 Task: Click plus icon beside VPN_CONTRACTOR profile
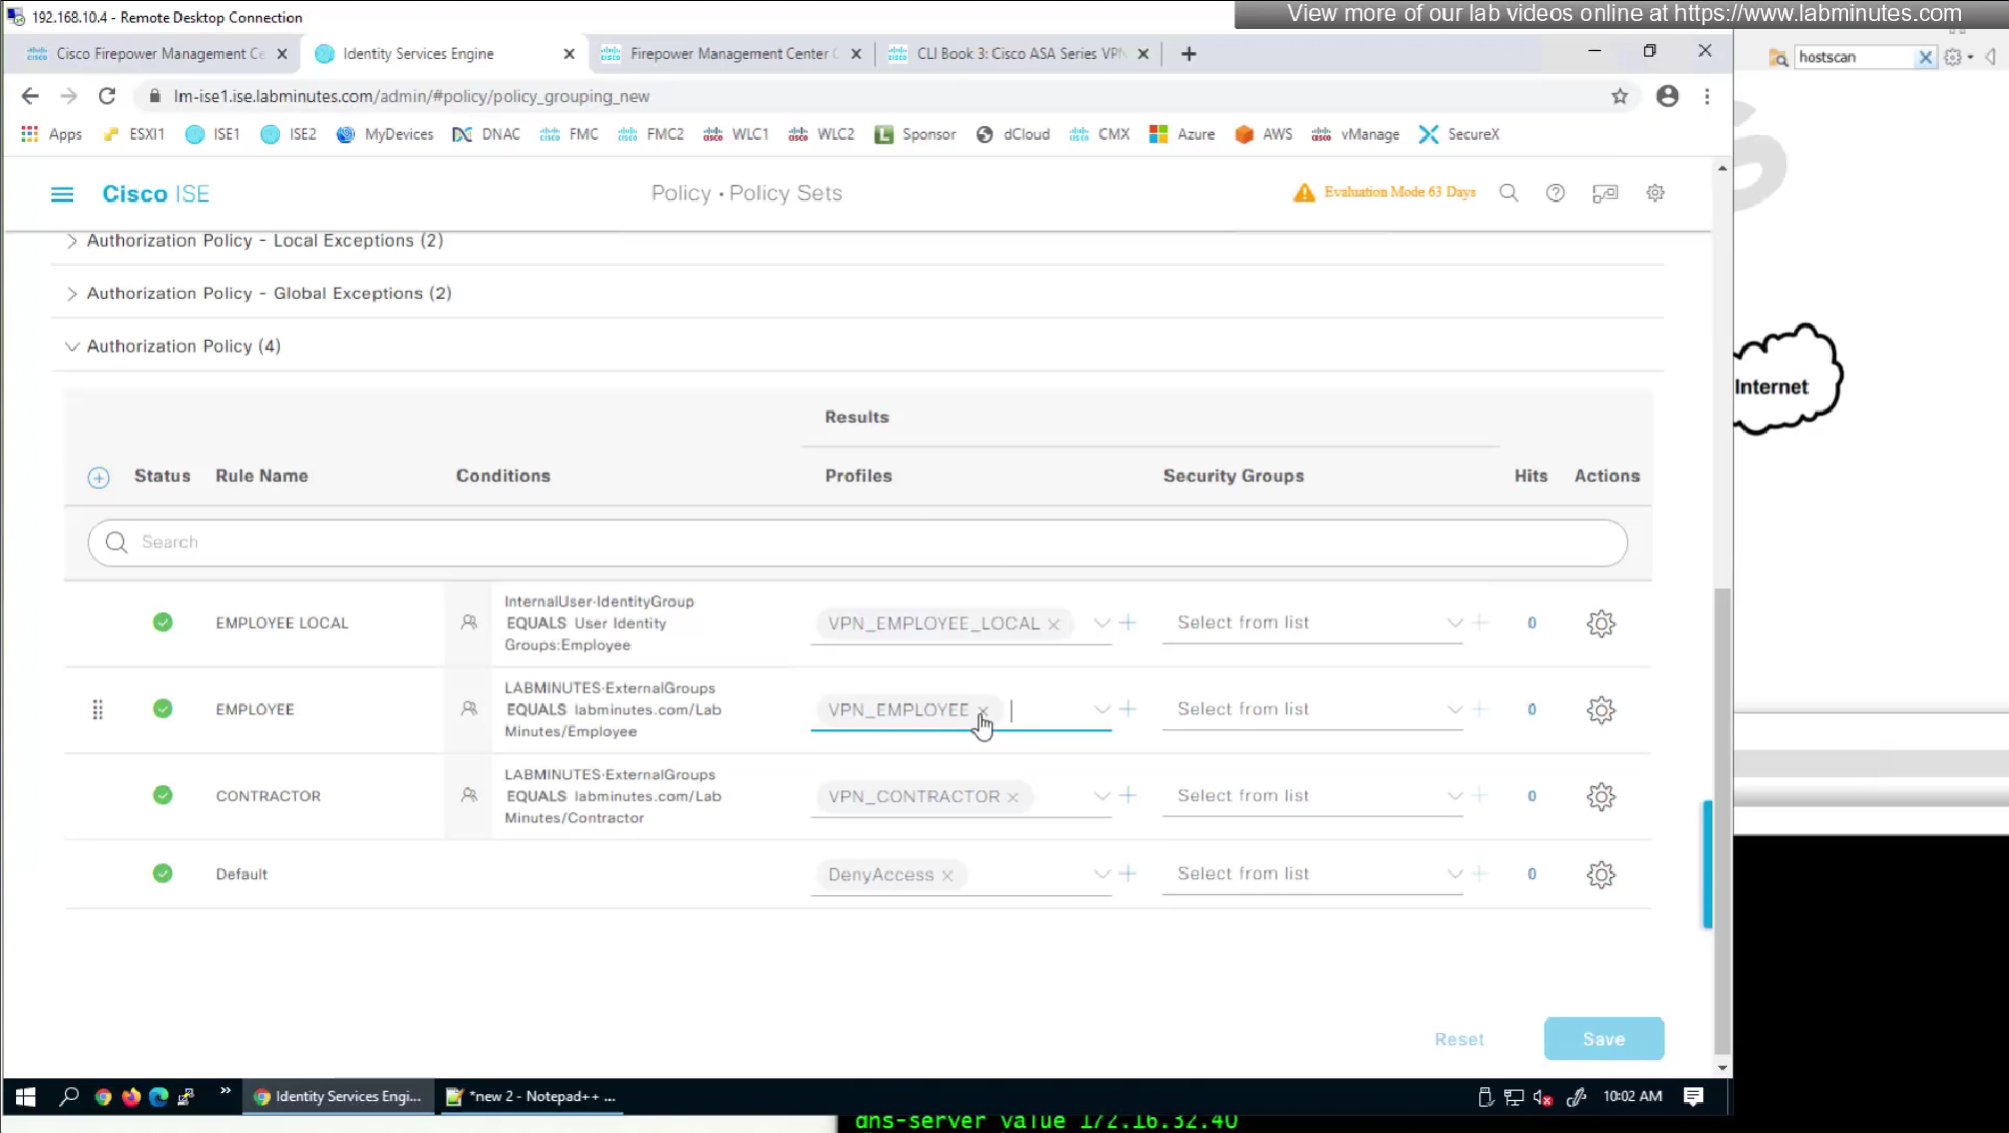[x=1128, y=796]
